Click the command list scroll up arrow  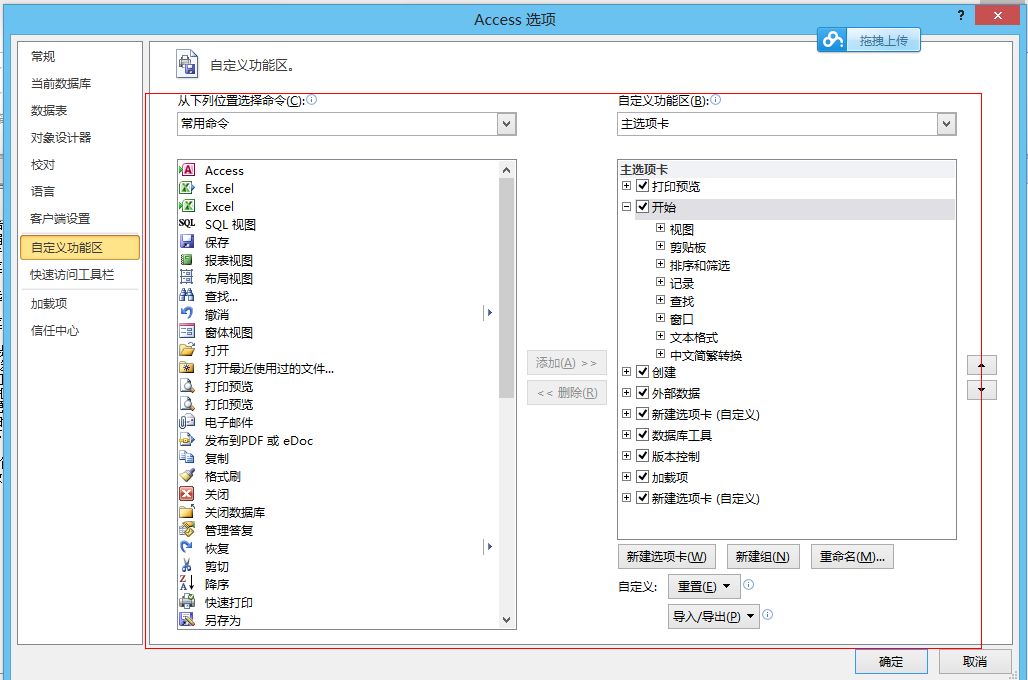[506, 170]
